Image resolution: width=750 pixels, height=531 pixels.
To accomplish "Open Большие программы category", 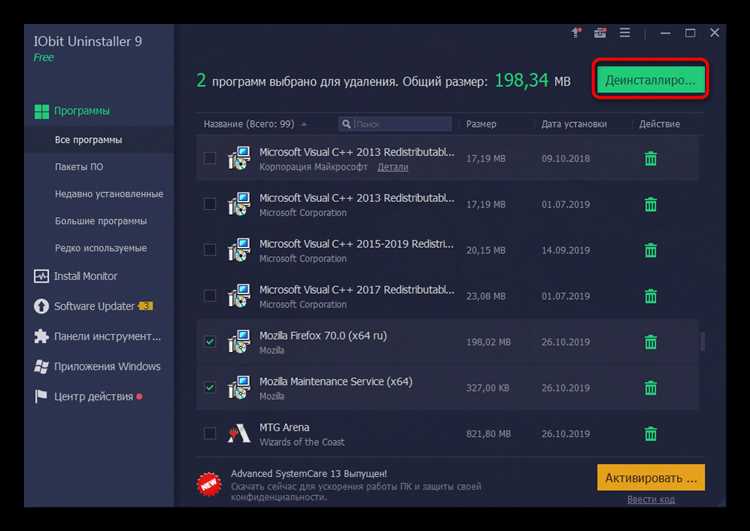I will [99, 221].
